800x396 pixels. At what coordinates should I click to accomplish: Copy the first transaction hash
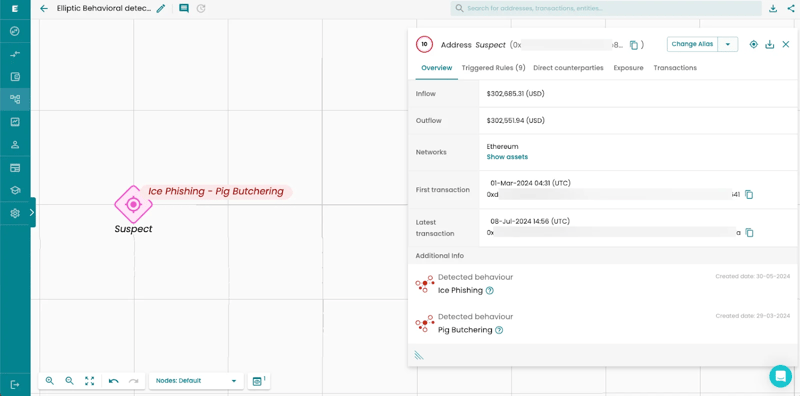[749, 194]
